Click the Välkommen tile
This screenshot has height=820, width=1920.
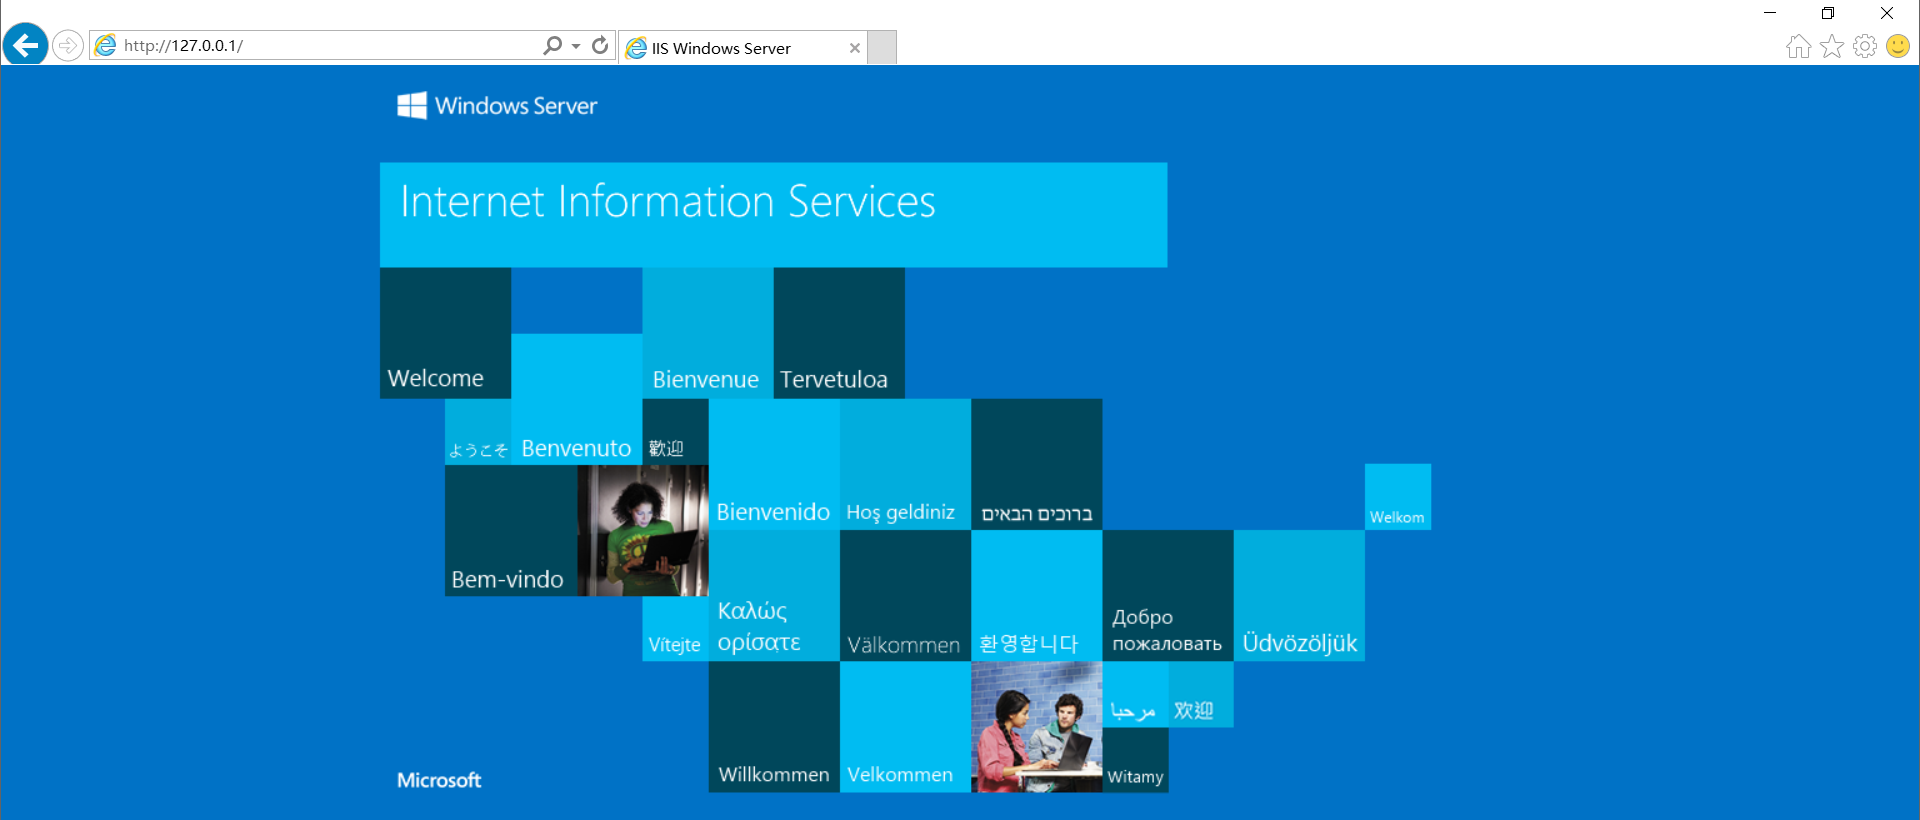(x=905, y=595)
